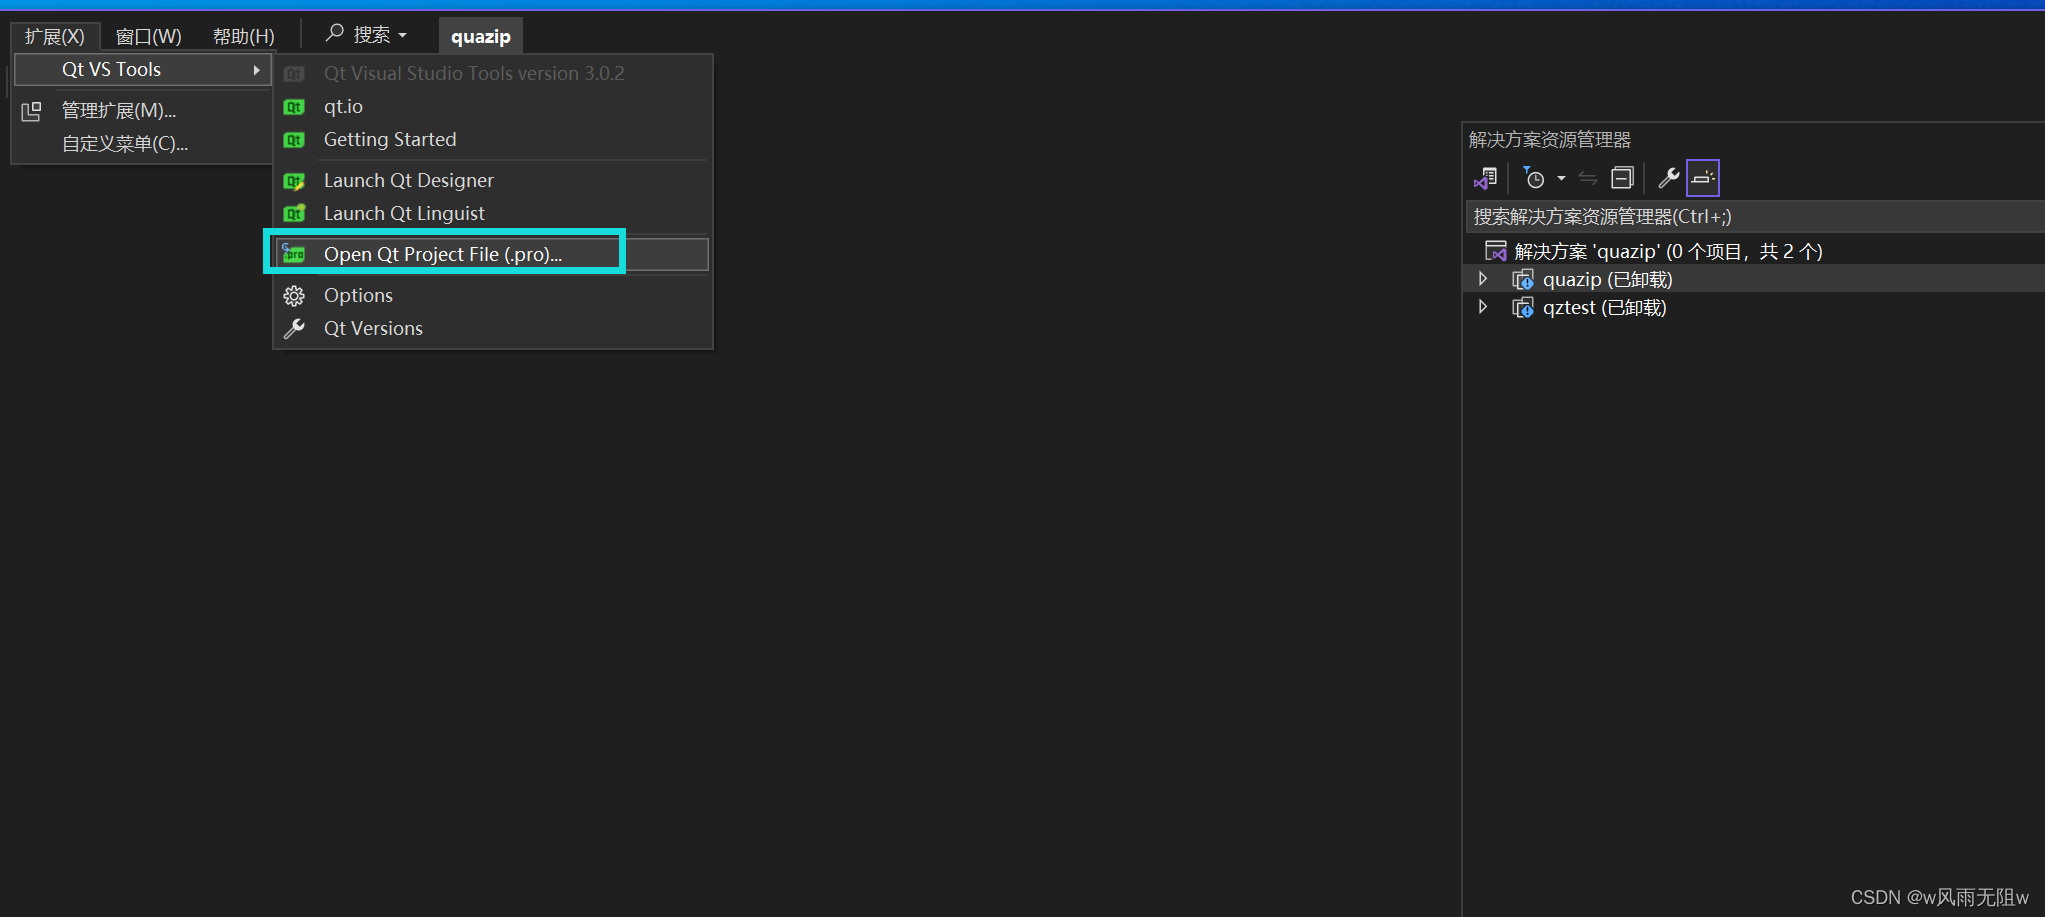The width and height of the screenshot is (2045, 917).
Task: Open qt.io menu entry
Action: [343, 106]
